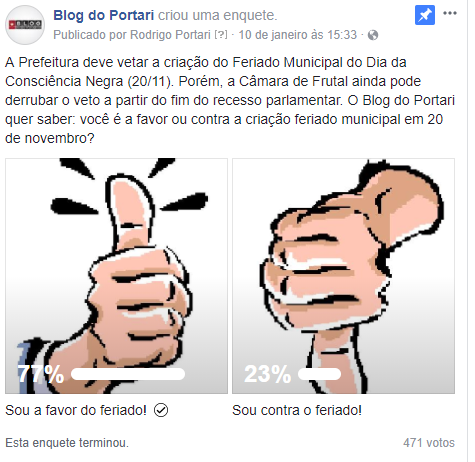475x462 pixels.
Task: Click the Rodrigo Portari publisher name
Action: (x=170, y=35)
